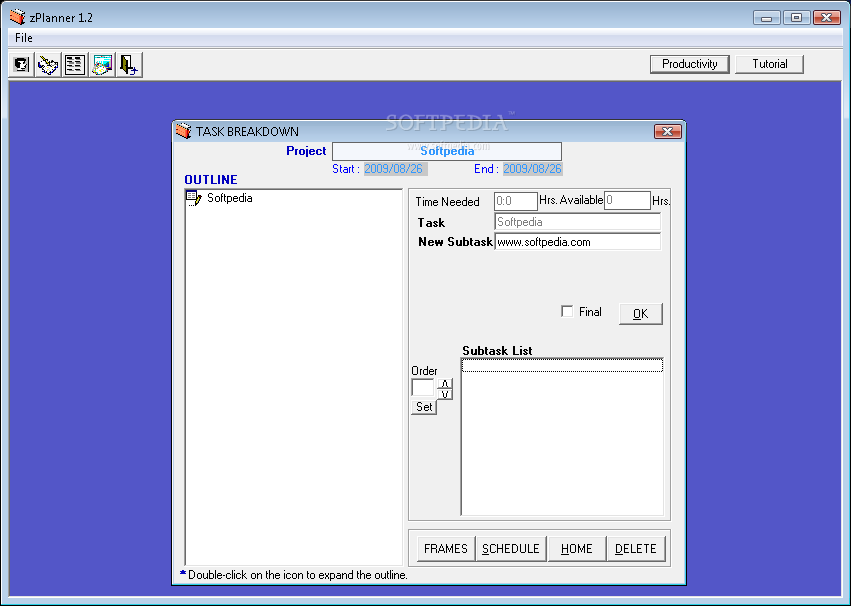Click the first toolbar icon with the chess piece
The width and height of the screenshot is (851, 606).
(x=21, y=65)
